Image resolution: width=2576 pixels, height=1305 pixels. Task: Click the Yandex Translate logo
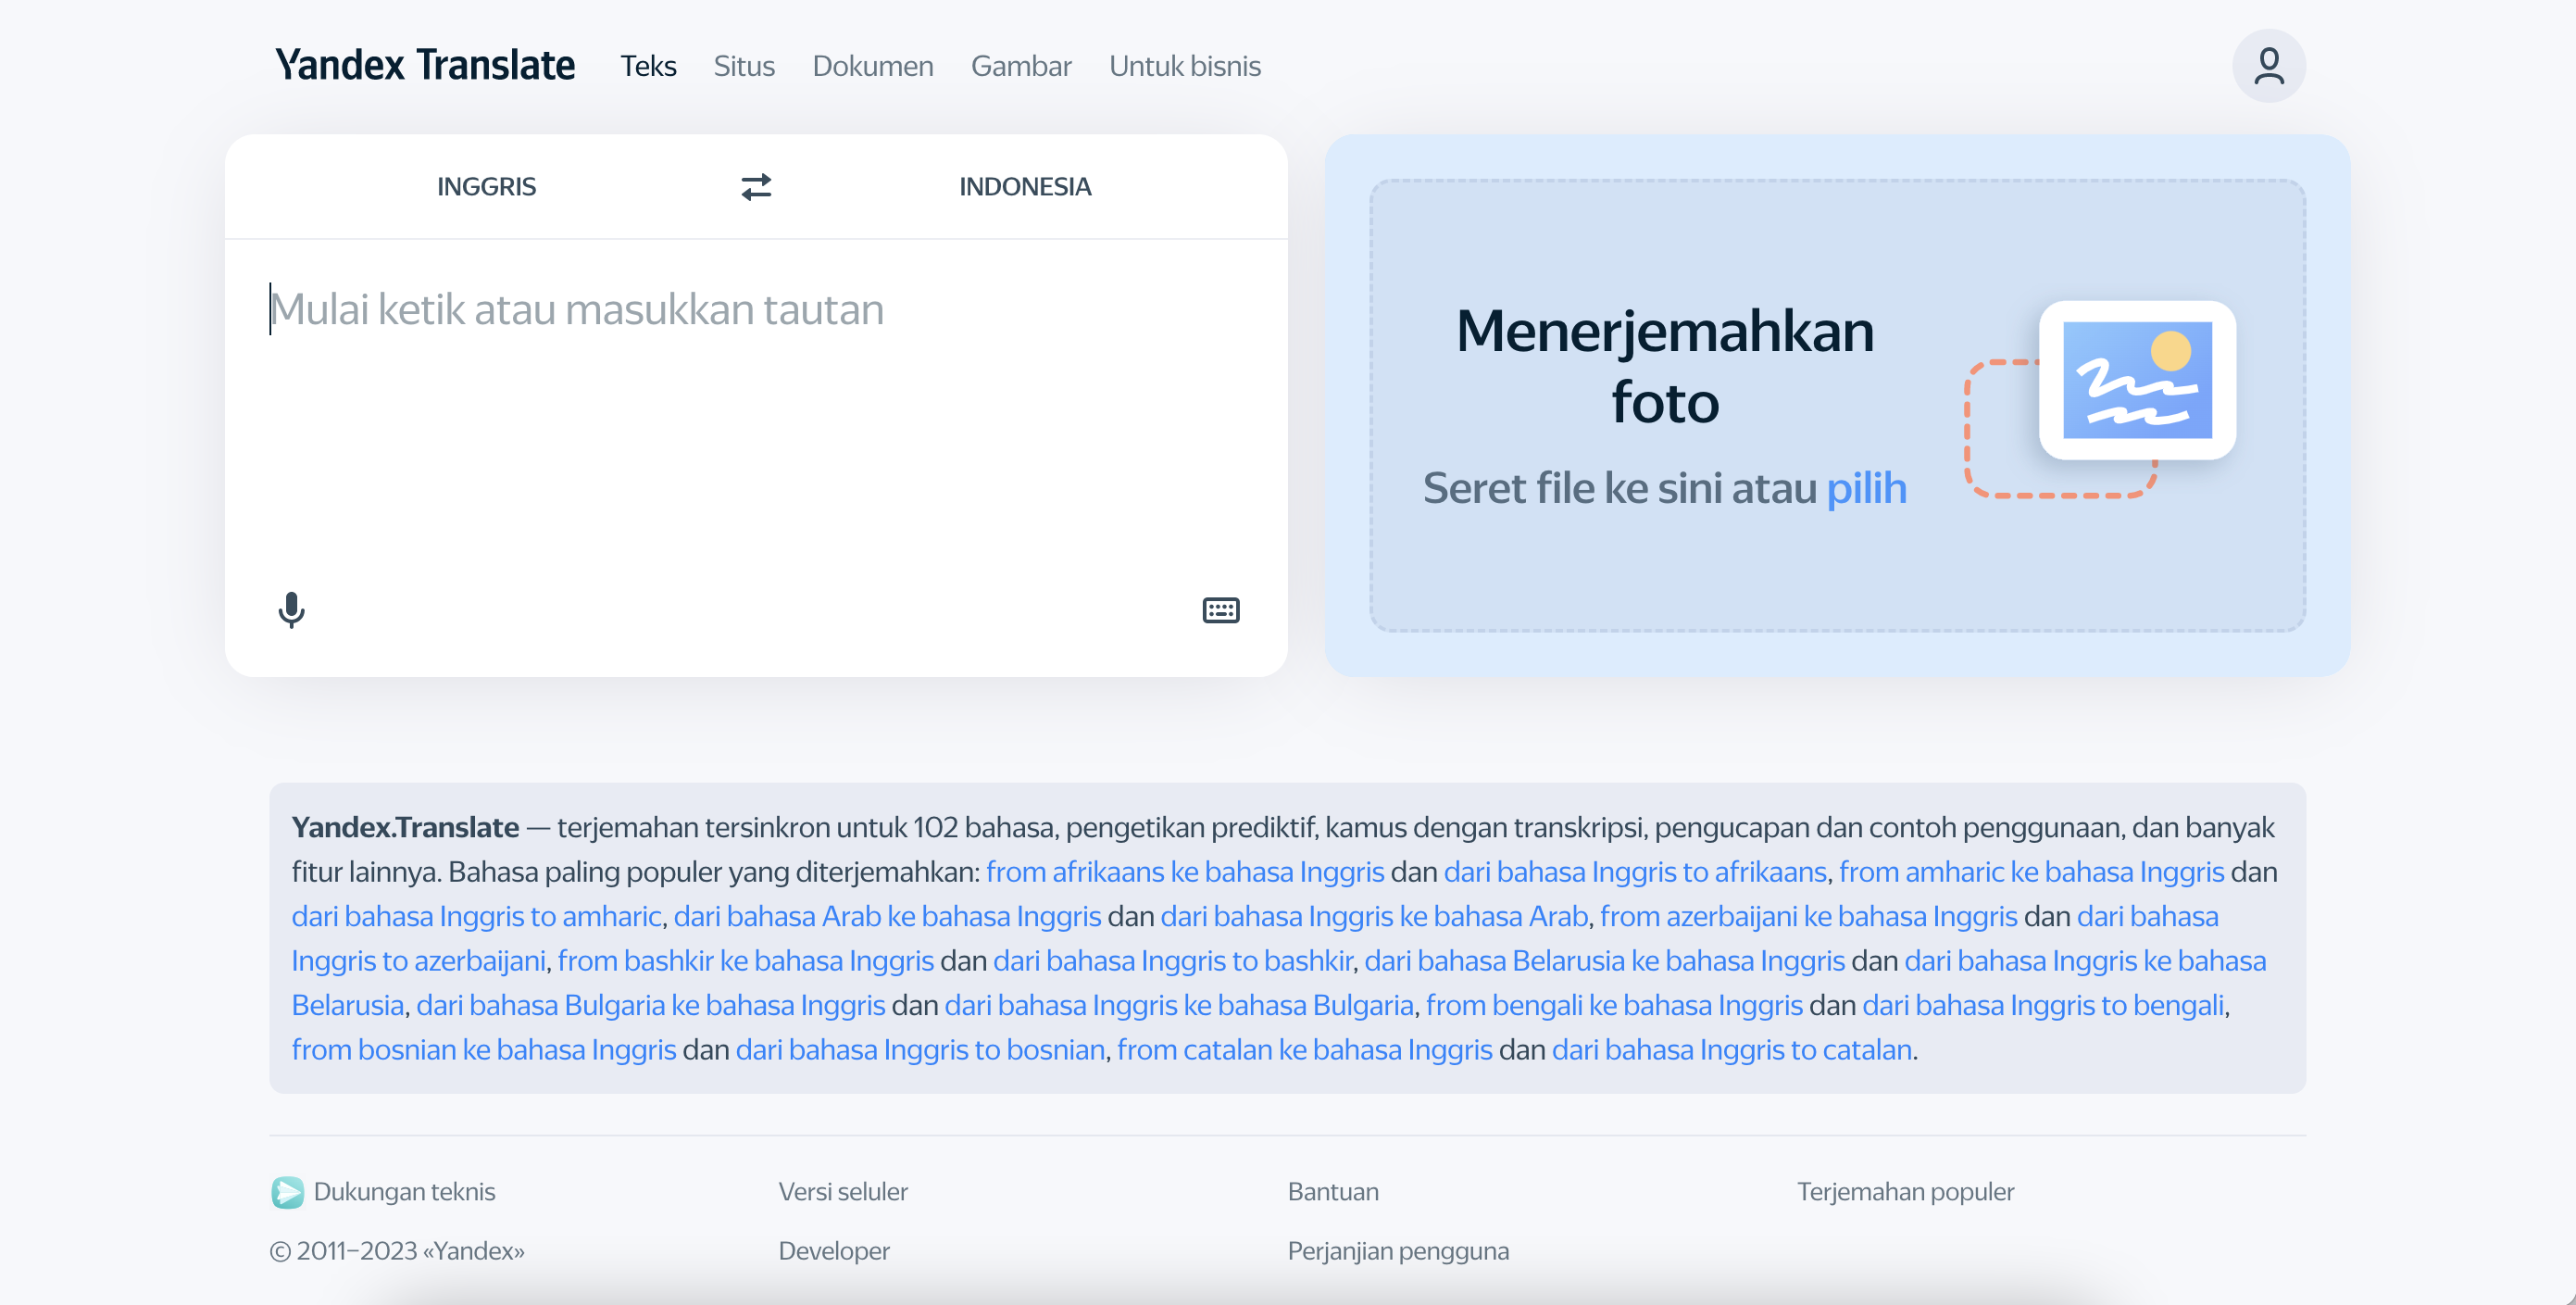click(x=425, y=66)
